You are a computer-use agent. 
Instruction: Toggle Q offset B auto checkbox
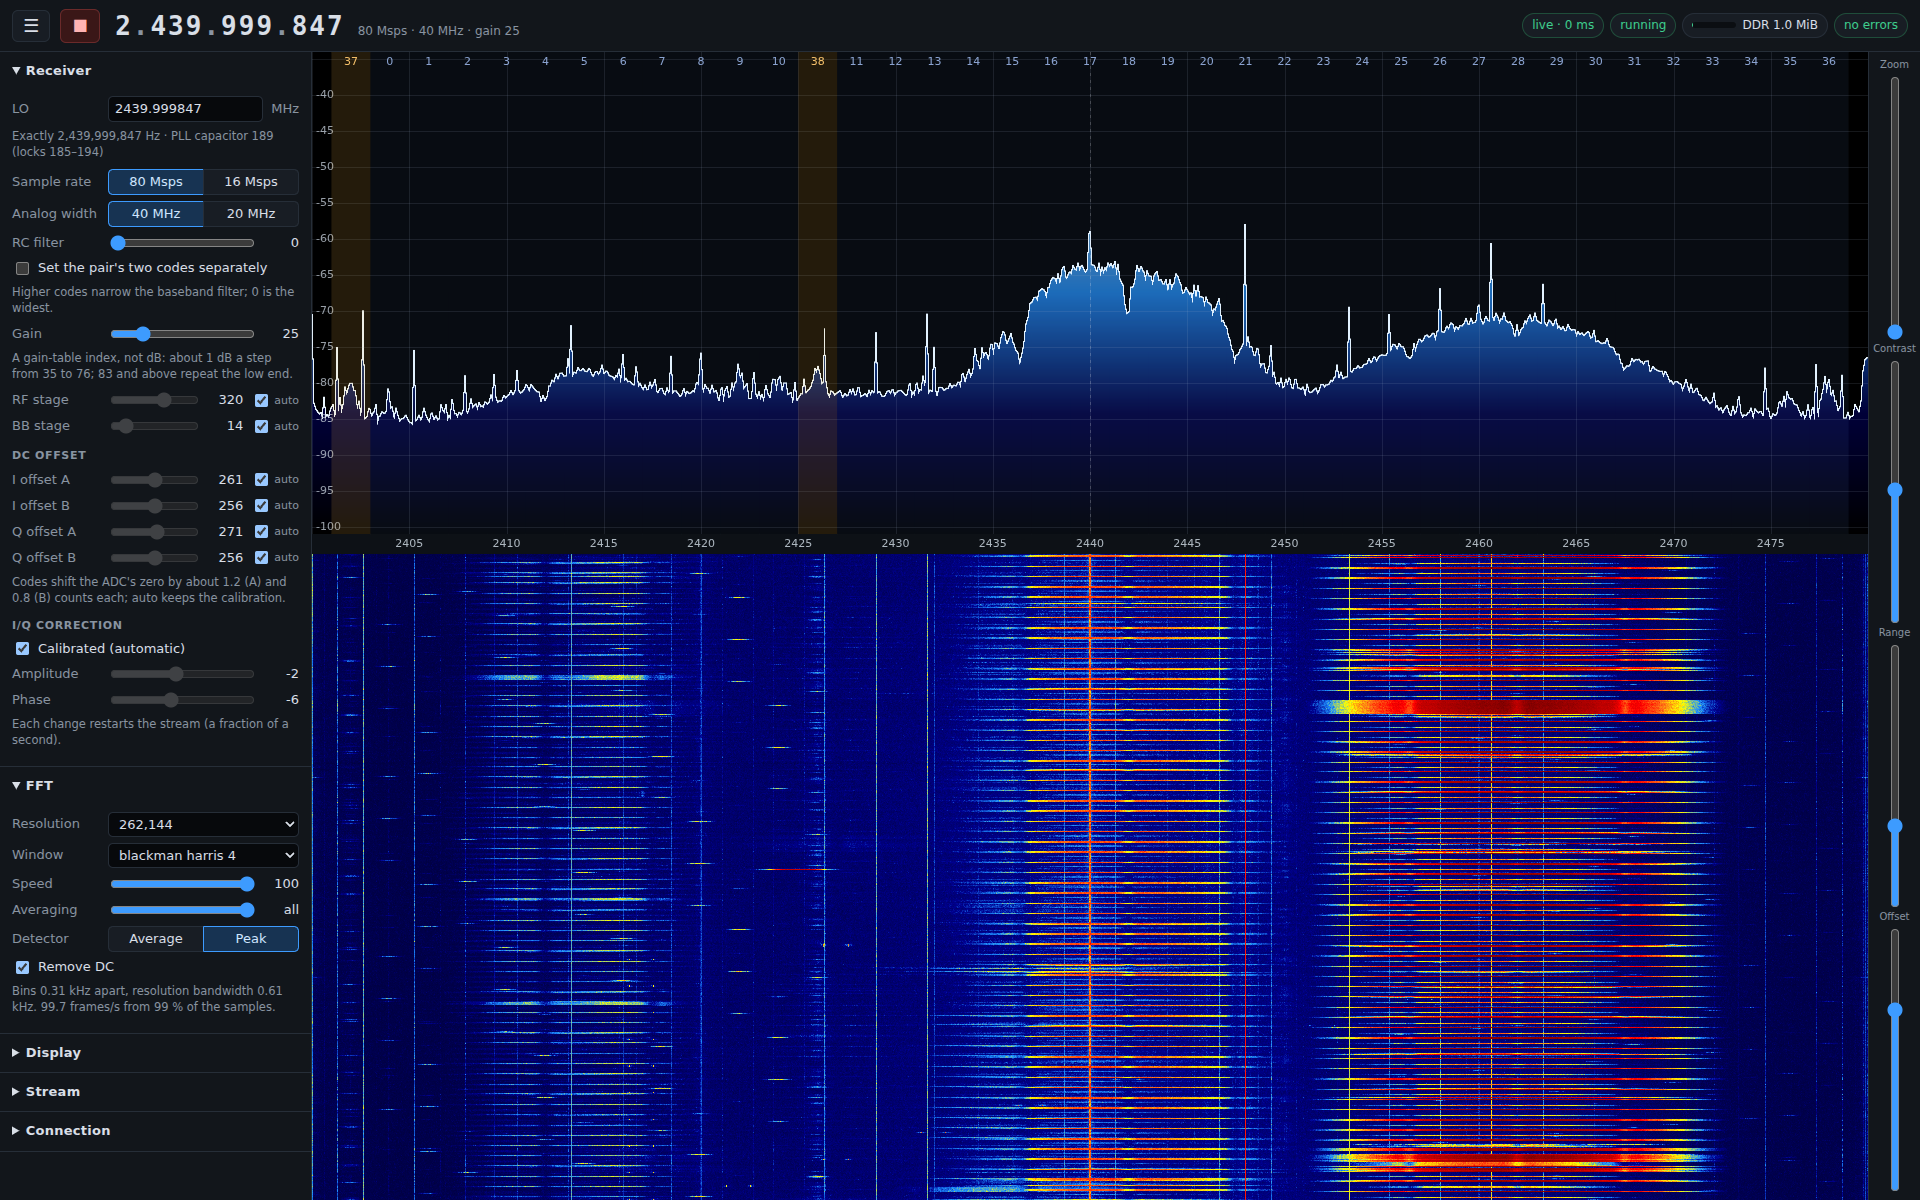[261, 557]
